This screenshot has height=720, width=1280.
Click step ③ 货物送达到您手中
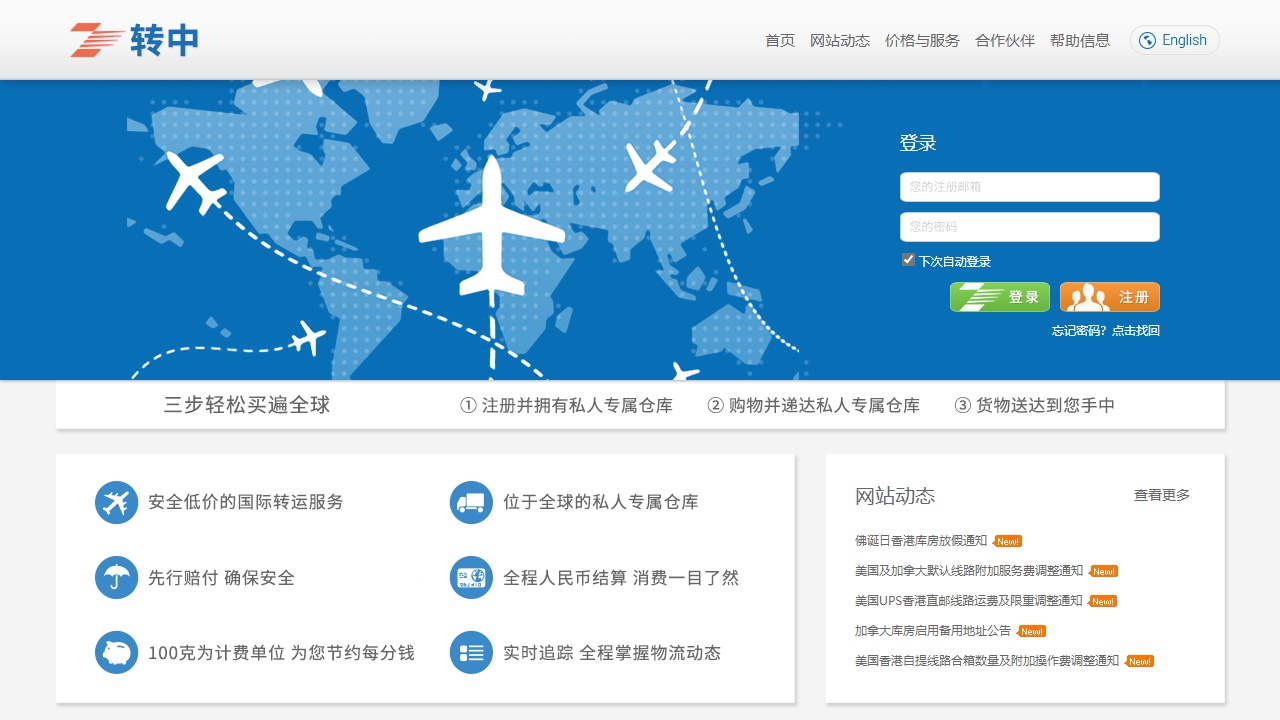coord(1034,405)
